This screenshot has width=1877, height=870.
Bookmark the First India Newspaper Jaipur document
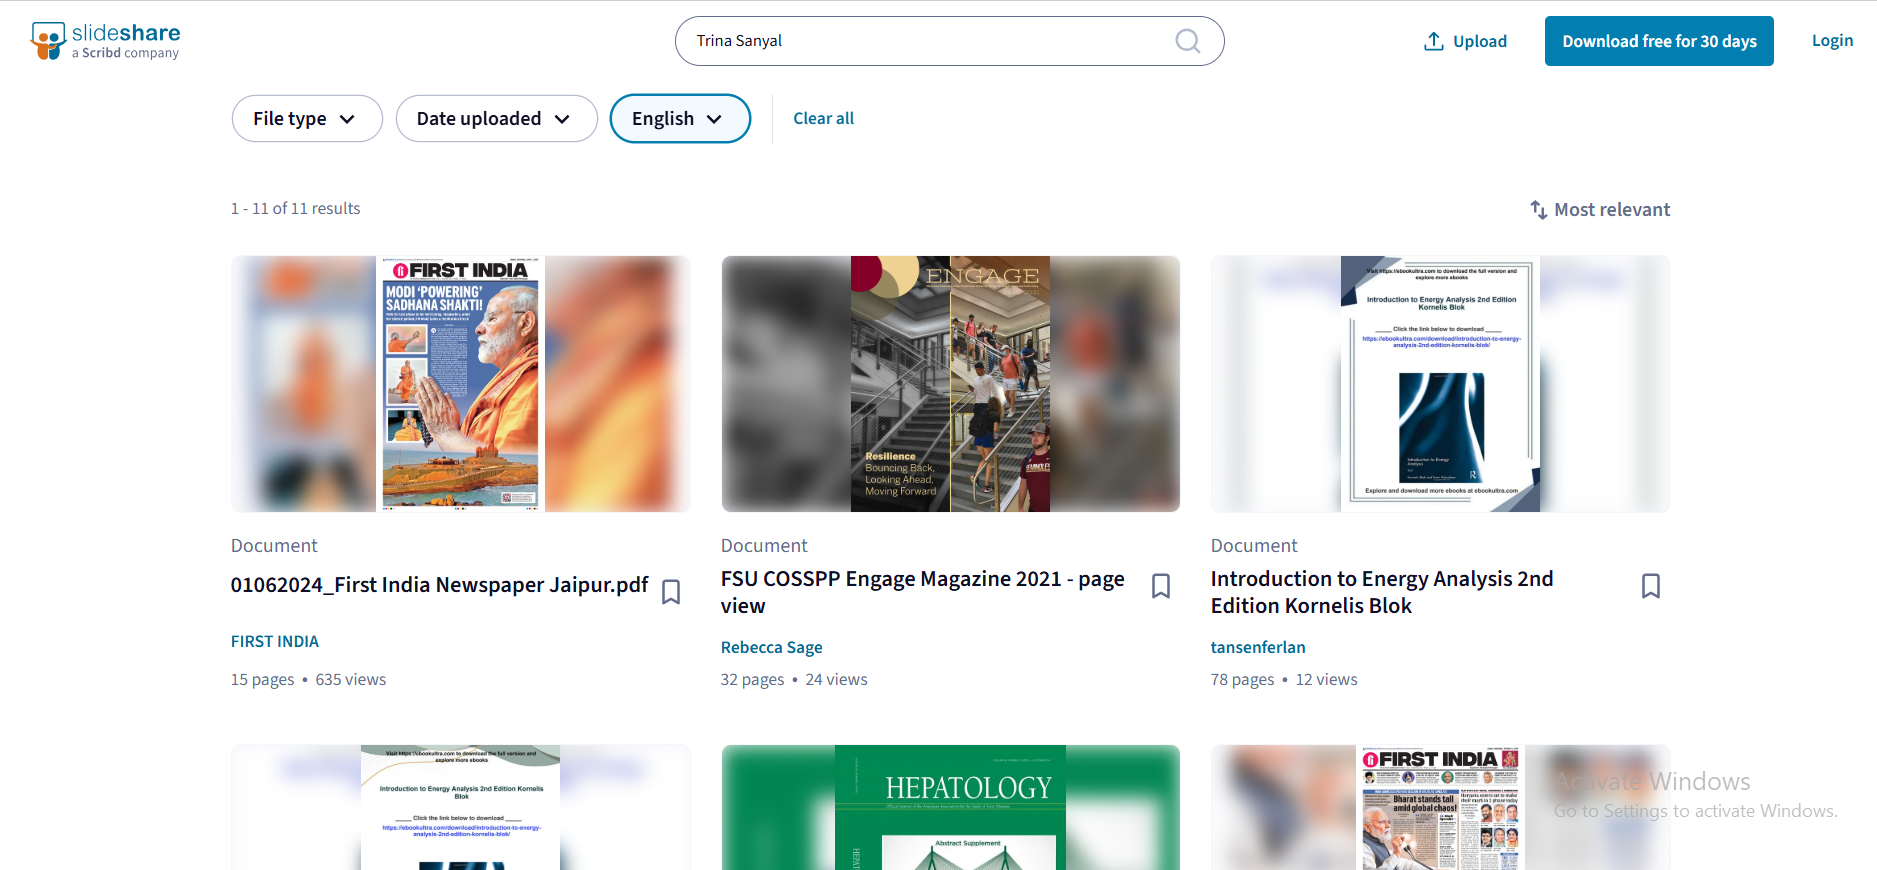click(x=671, y=592)
